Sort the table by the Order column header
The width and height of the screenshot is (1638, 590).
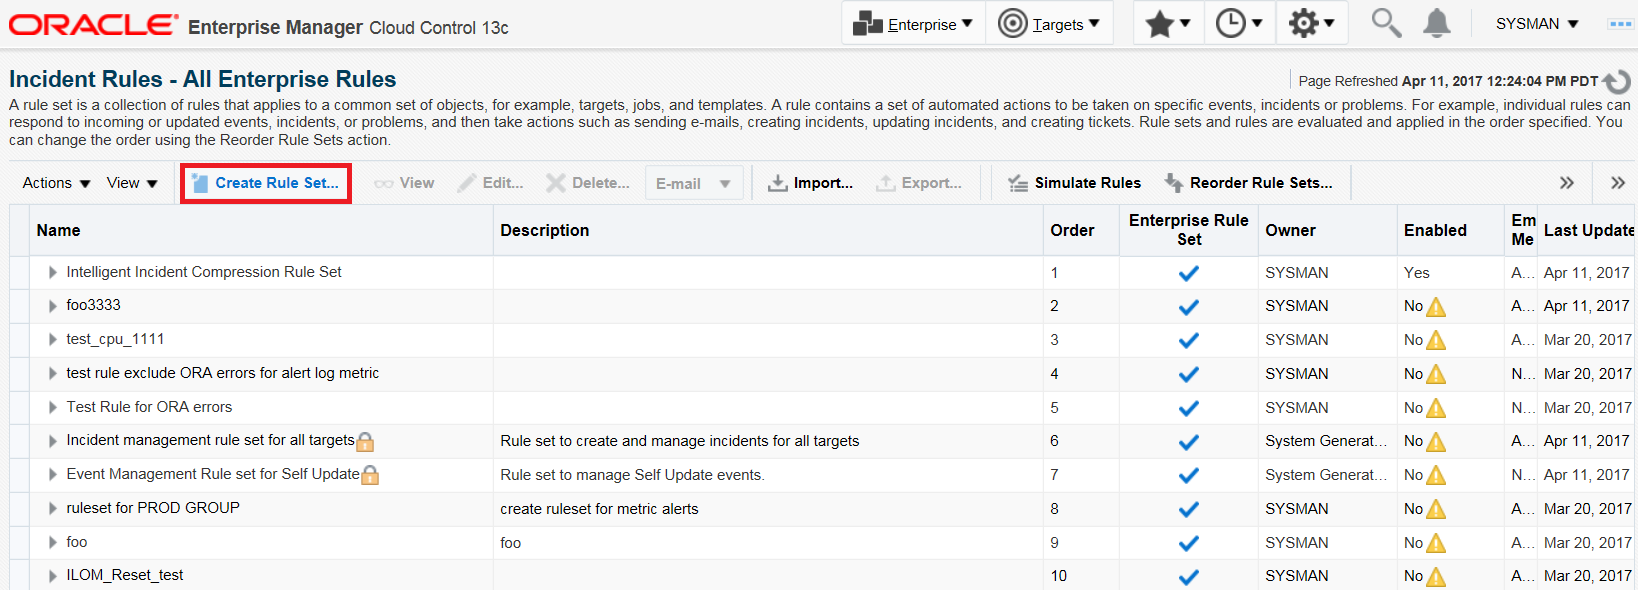[x=1072, y=230]
